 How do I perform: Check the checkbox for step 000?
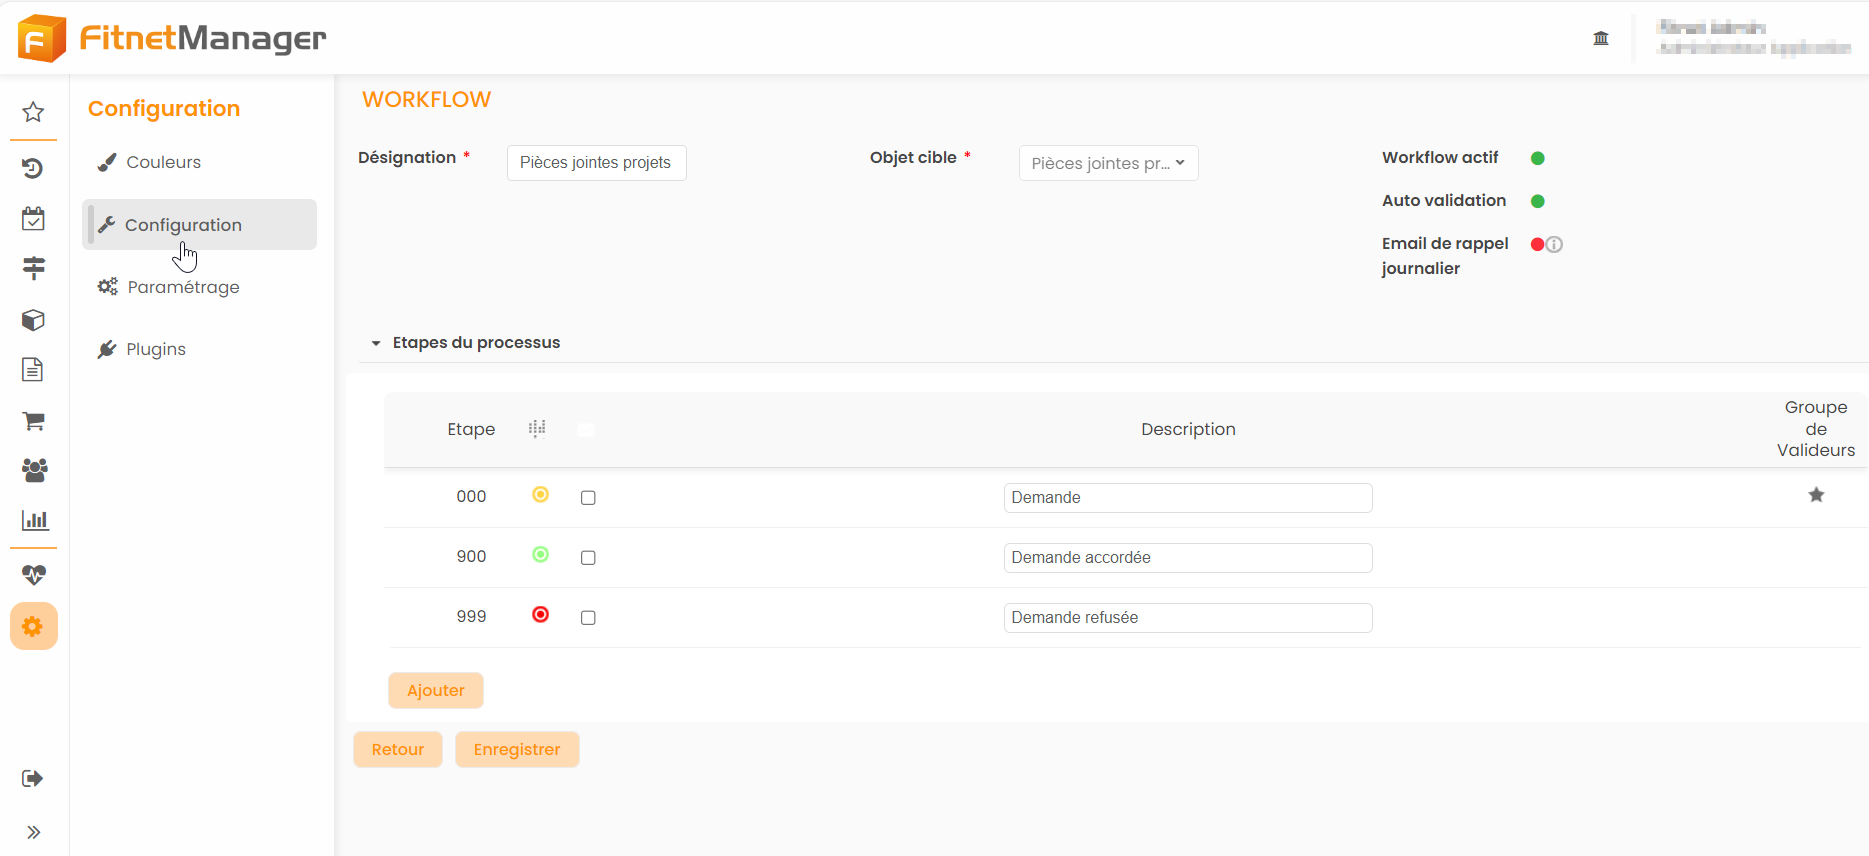coord(588,498)
